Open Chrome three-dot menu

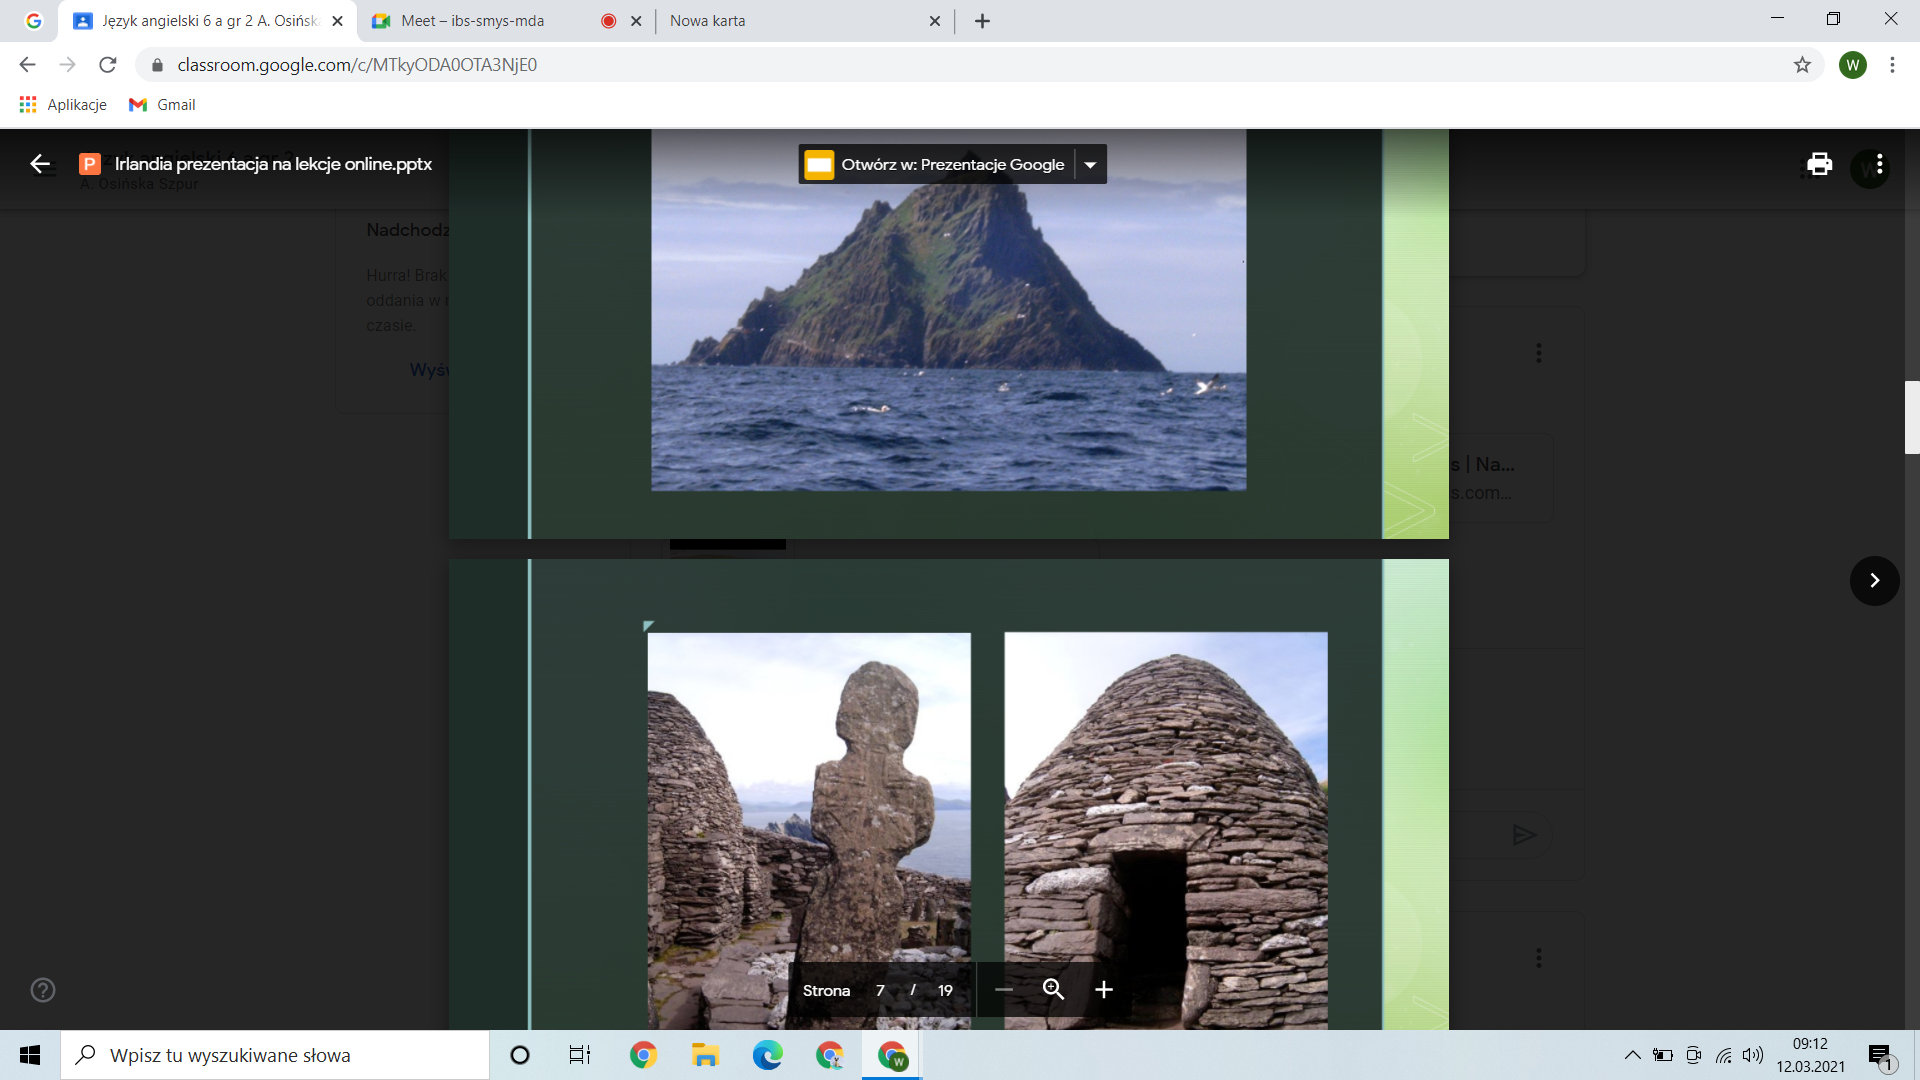pyautogui.click(x=1892, y=65)
